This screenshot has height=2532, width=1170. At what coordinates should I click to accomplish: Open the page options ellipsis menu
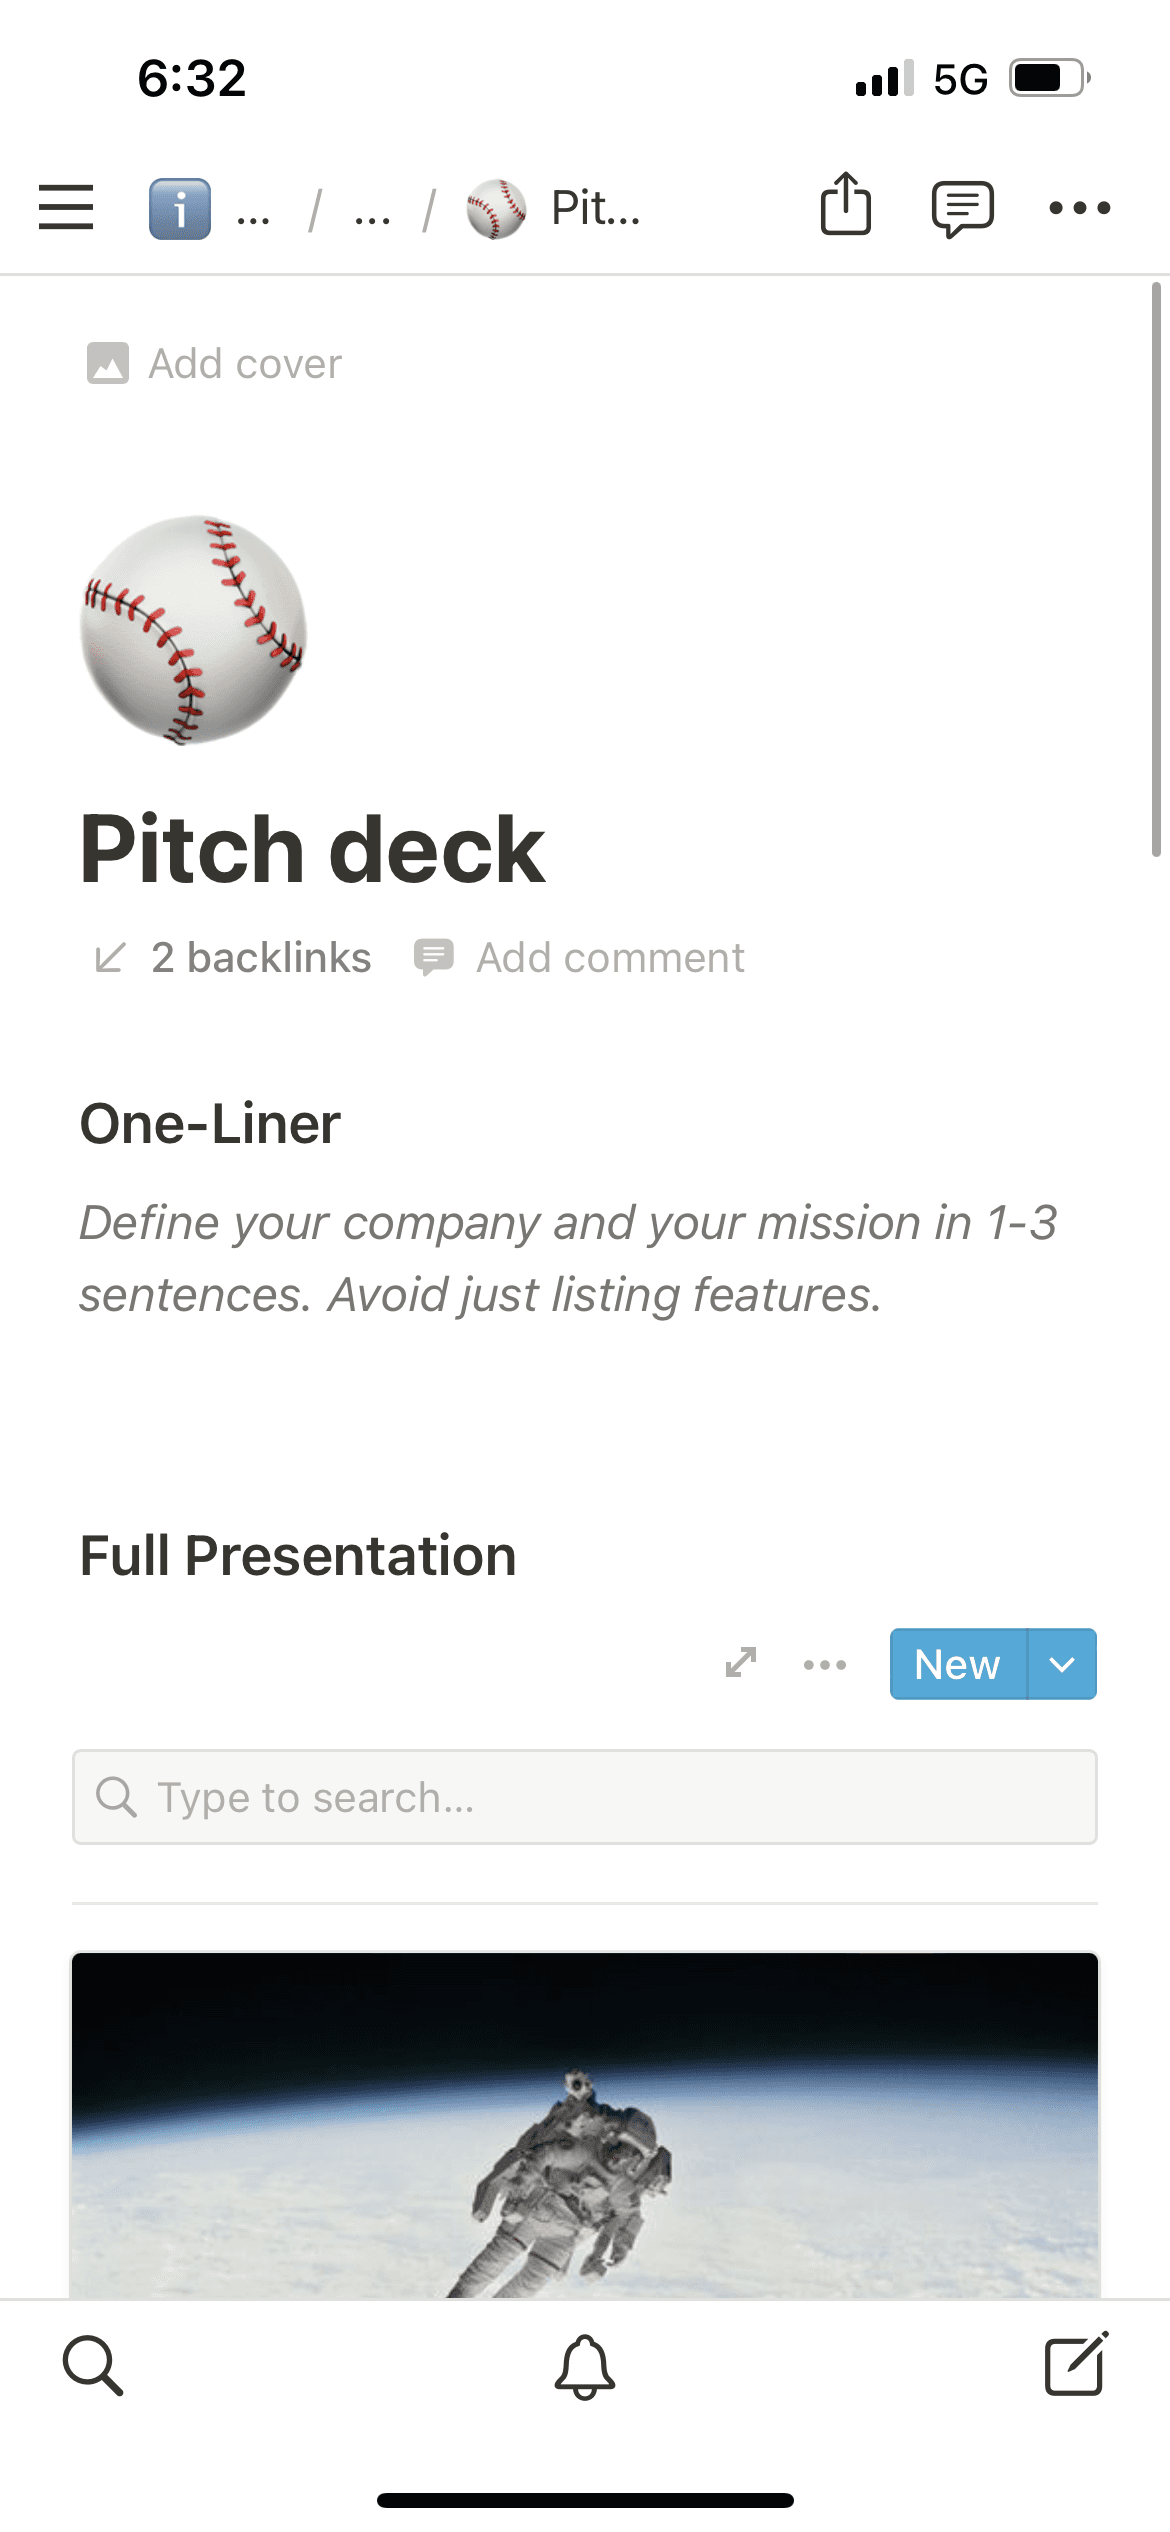[1081, 207]
